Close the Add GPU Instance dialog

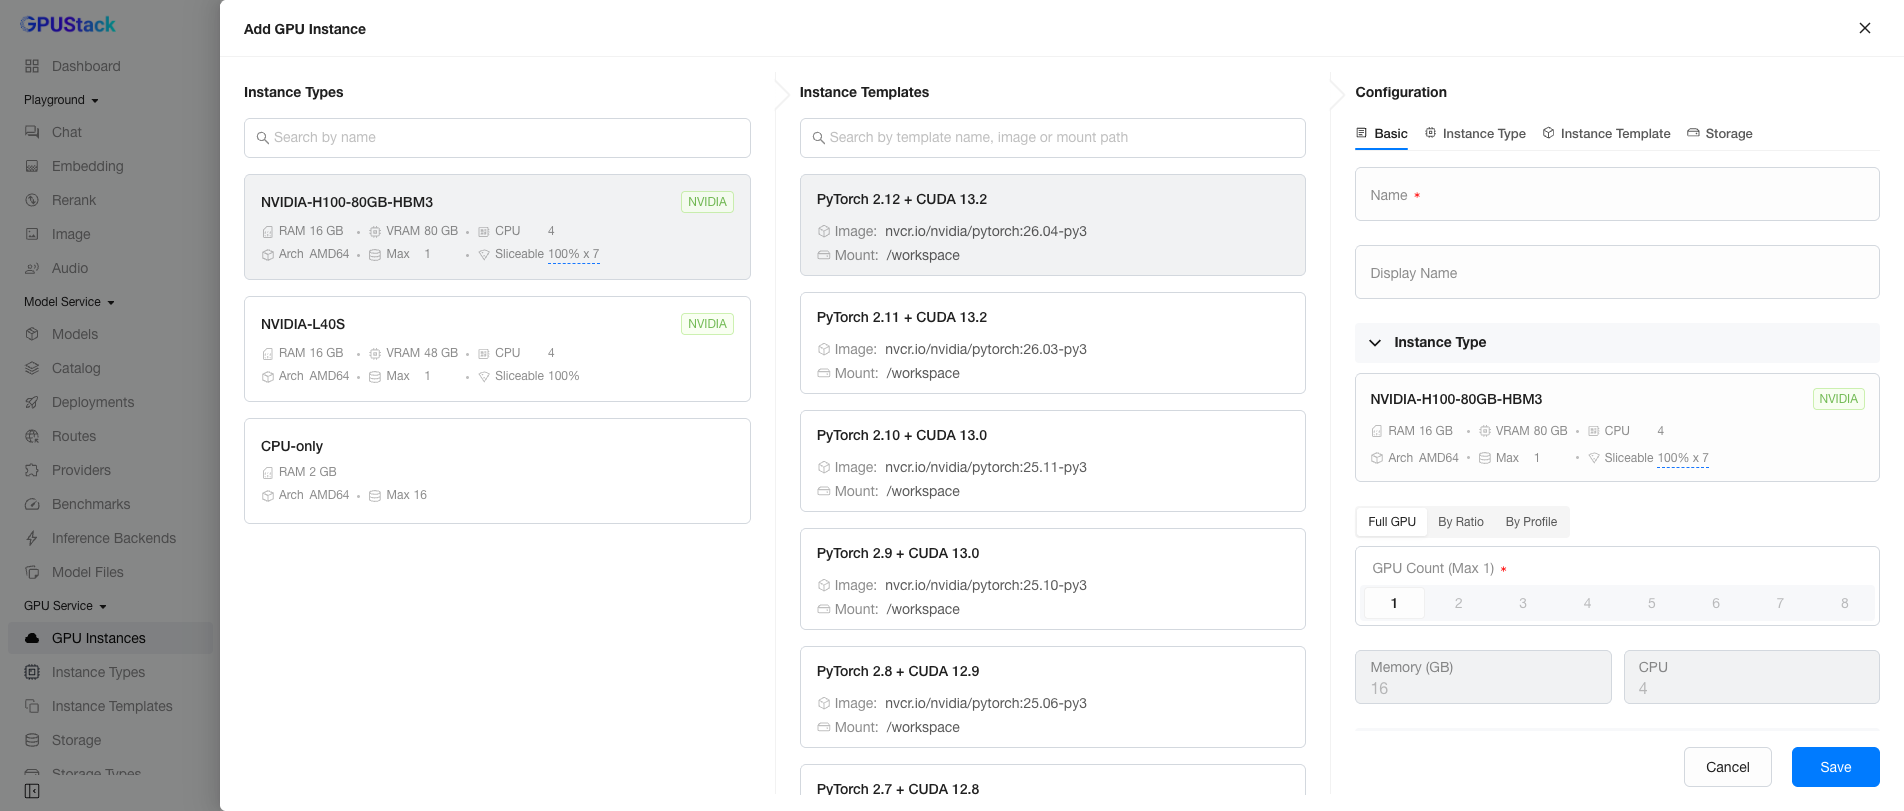click(x=1865, y=28)
